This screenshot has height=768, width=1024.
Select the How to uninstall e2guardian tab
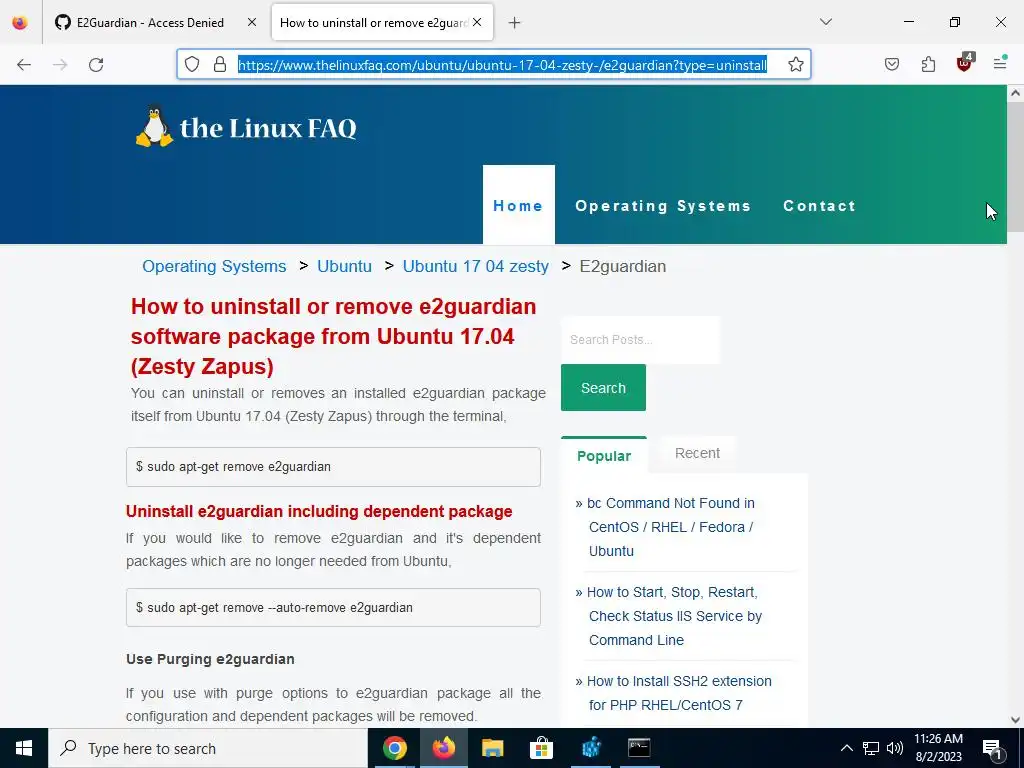(374, 22)
